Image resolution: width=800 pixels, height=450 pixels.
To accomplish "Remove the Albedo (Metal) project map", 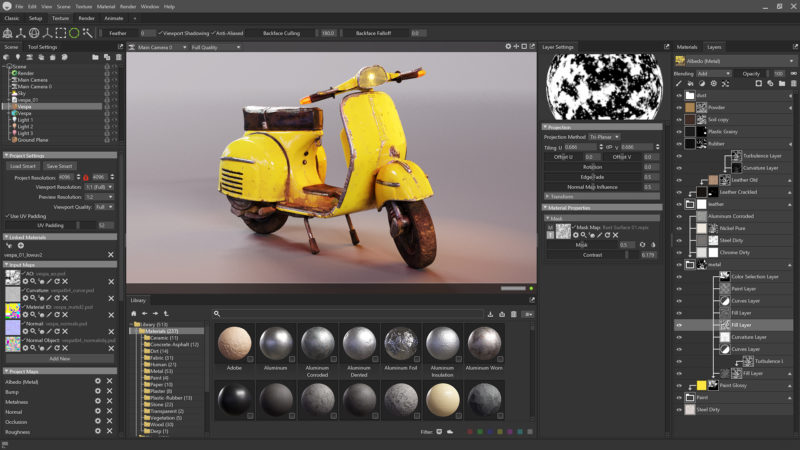I will point(111,381).
